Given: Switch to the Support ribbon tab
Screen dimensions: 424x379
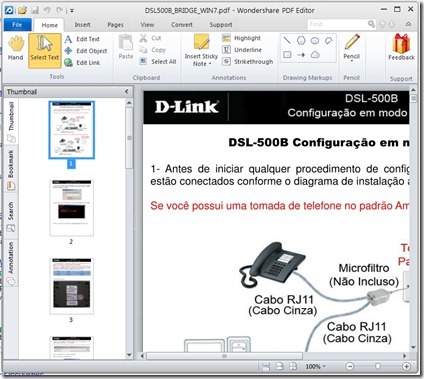Looking at the screenshot, I should pyautogui.click(x=221, y=25).
